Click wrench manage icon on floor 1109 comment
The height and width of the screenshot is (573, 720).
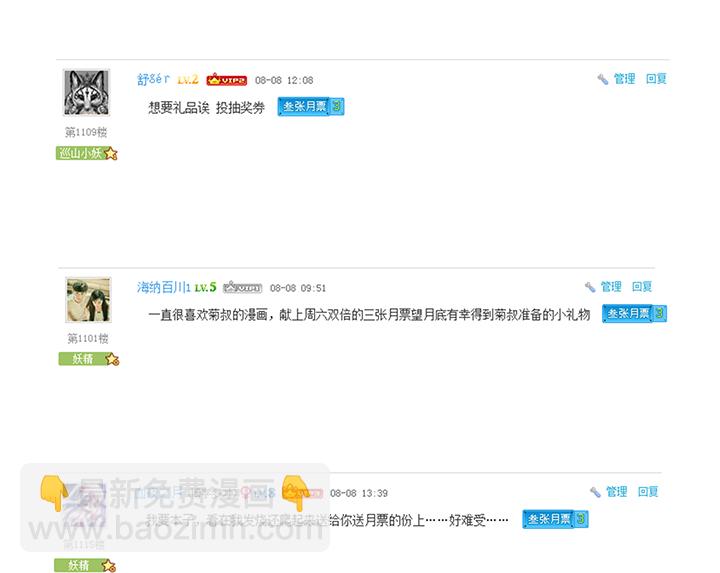(x=602, y=79)
